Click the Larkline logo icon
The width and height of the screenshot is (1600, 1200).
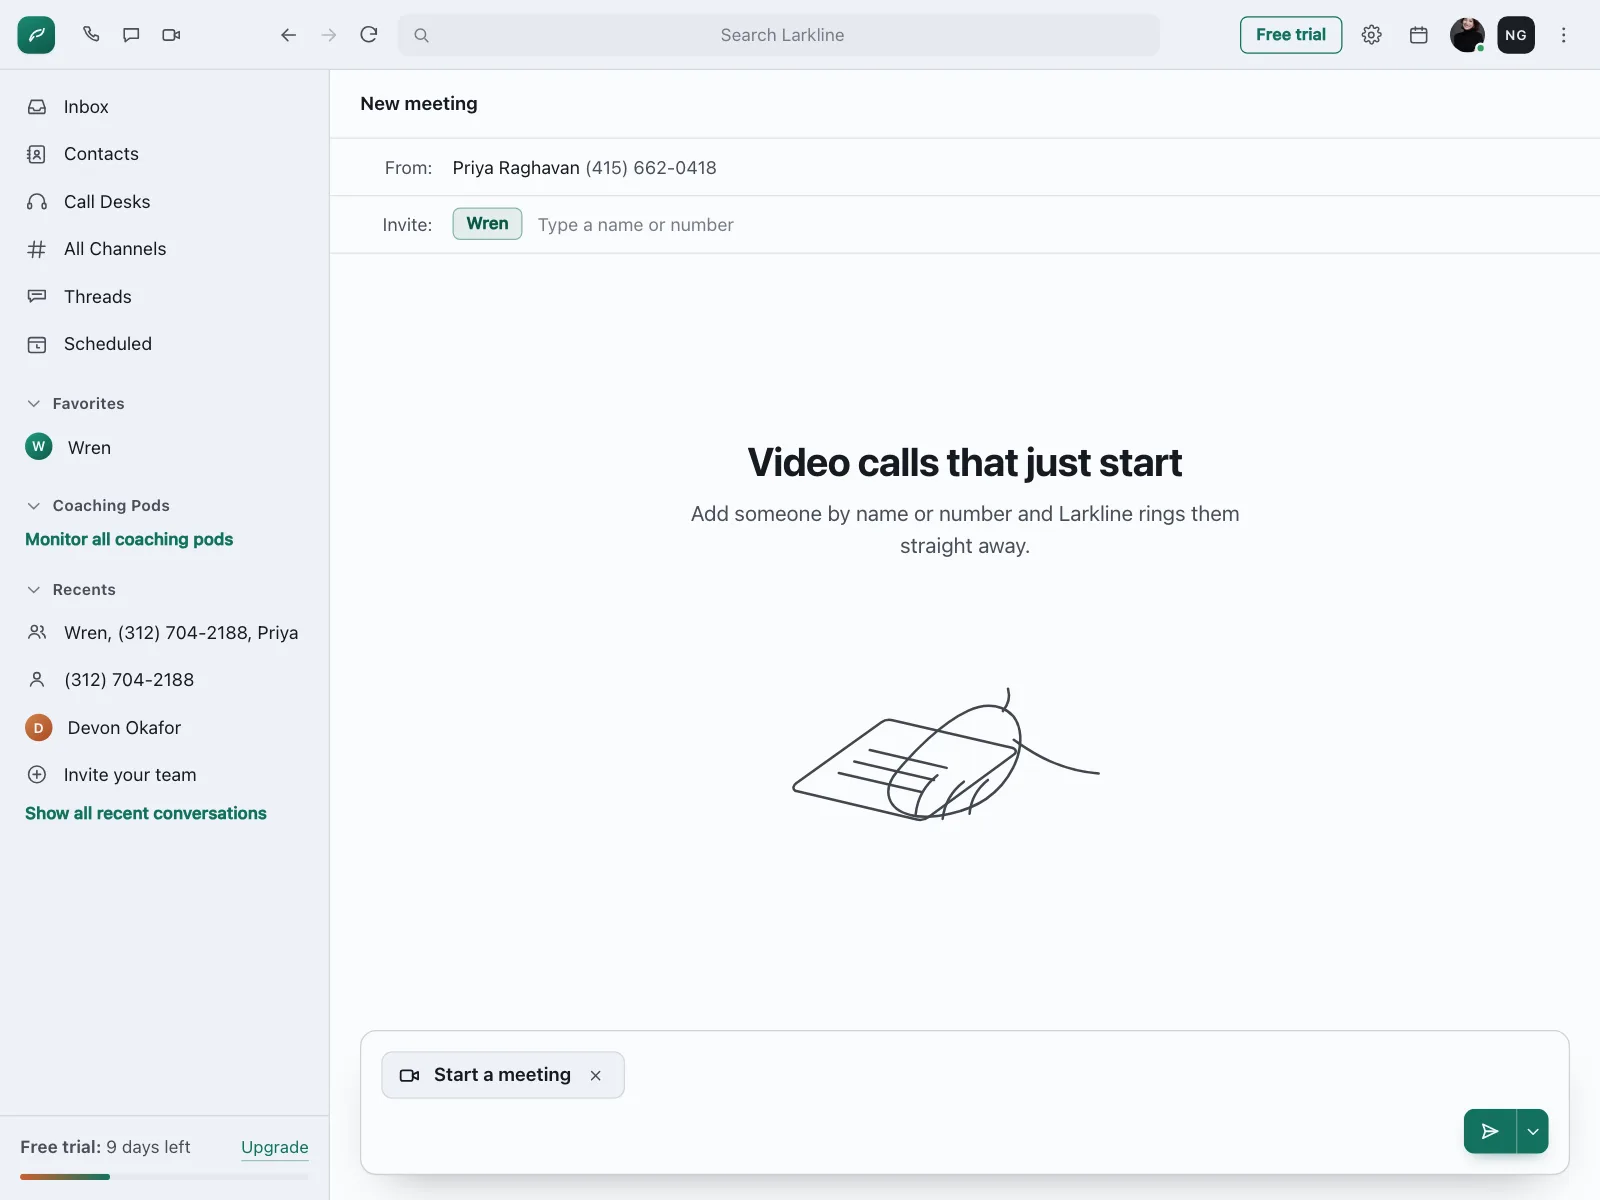[36, 35]
